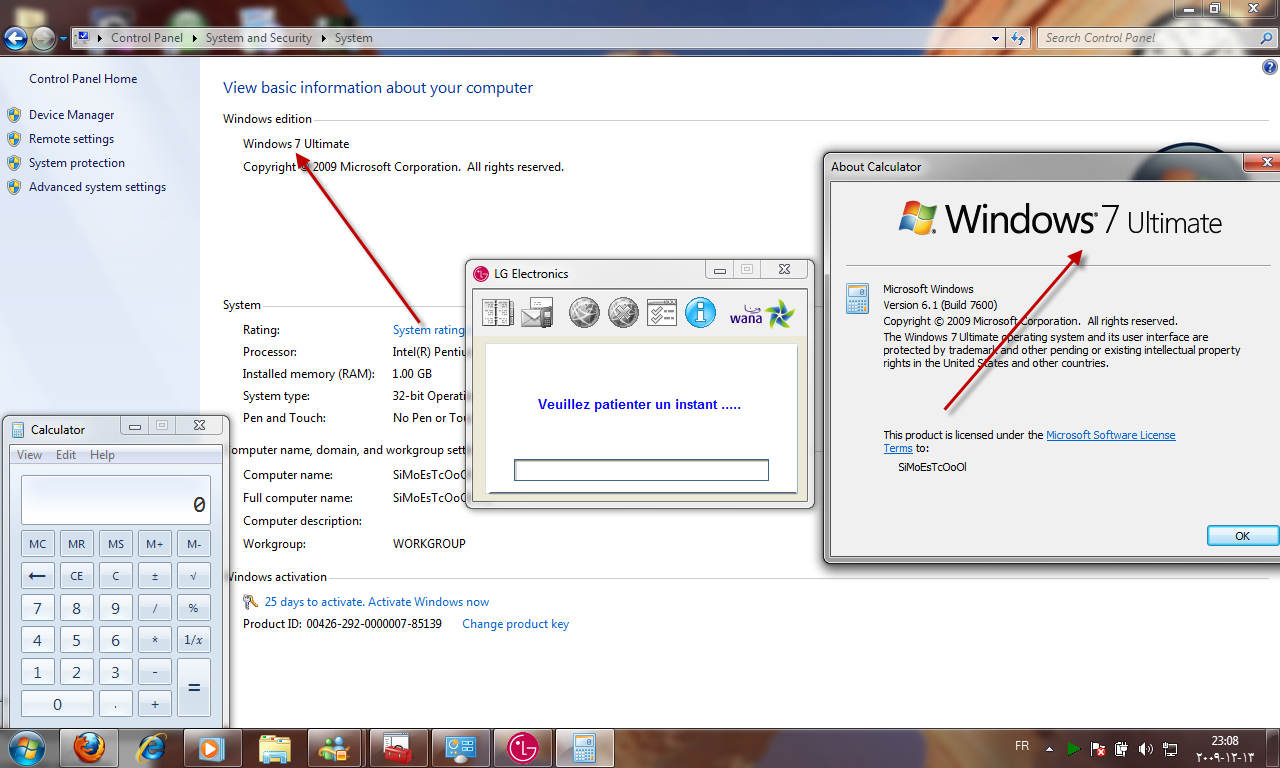Click the backspace arrow button in Calculator

point(38,576)
